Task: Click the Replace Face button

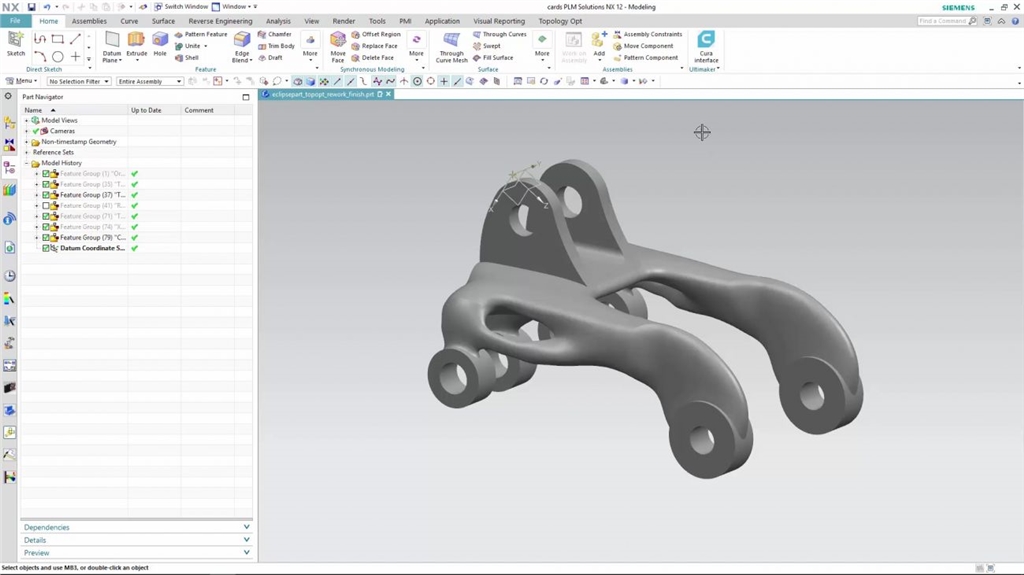Action: (x=379, y=46)
